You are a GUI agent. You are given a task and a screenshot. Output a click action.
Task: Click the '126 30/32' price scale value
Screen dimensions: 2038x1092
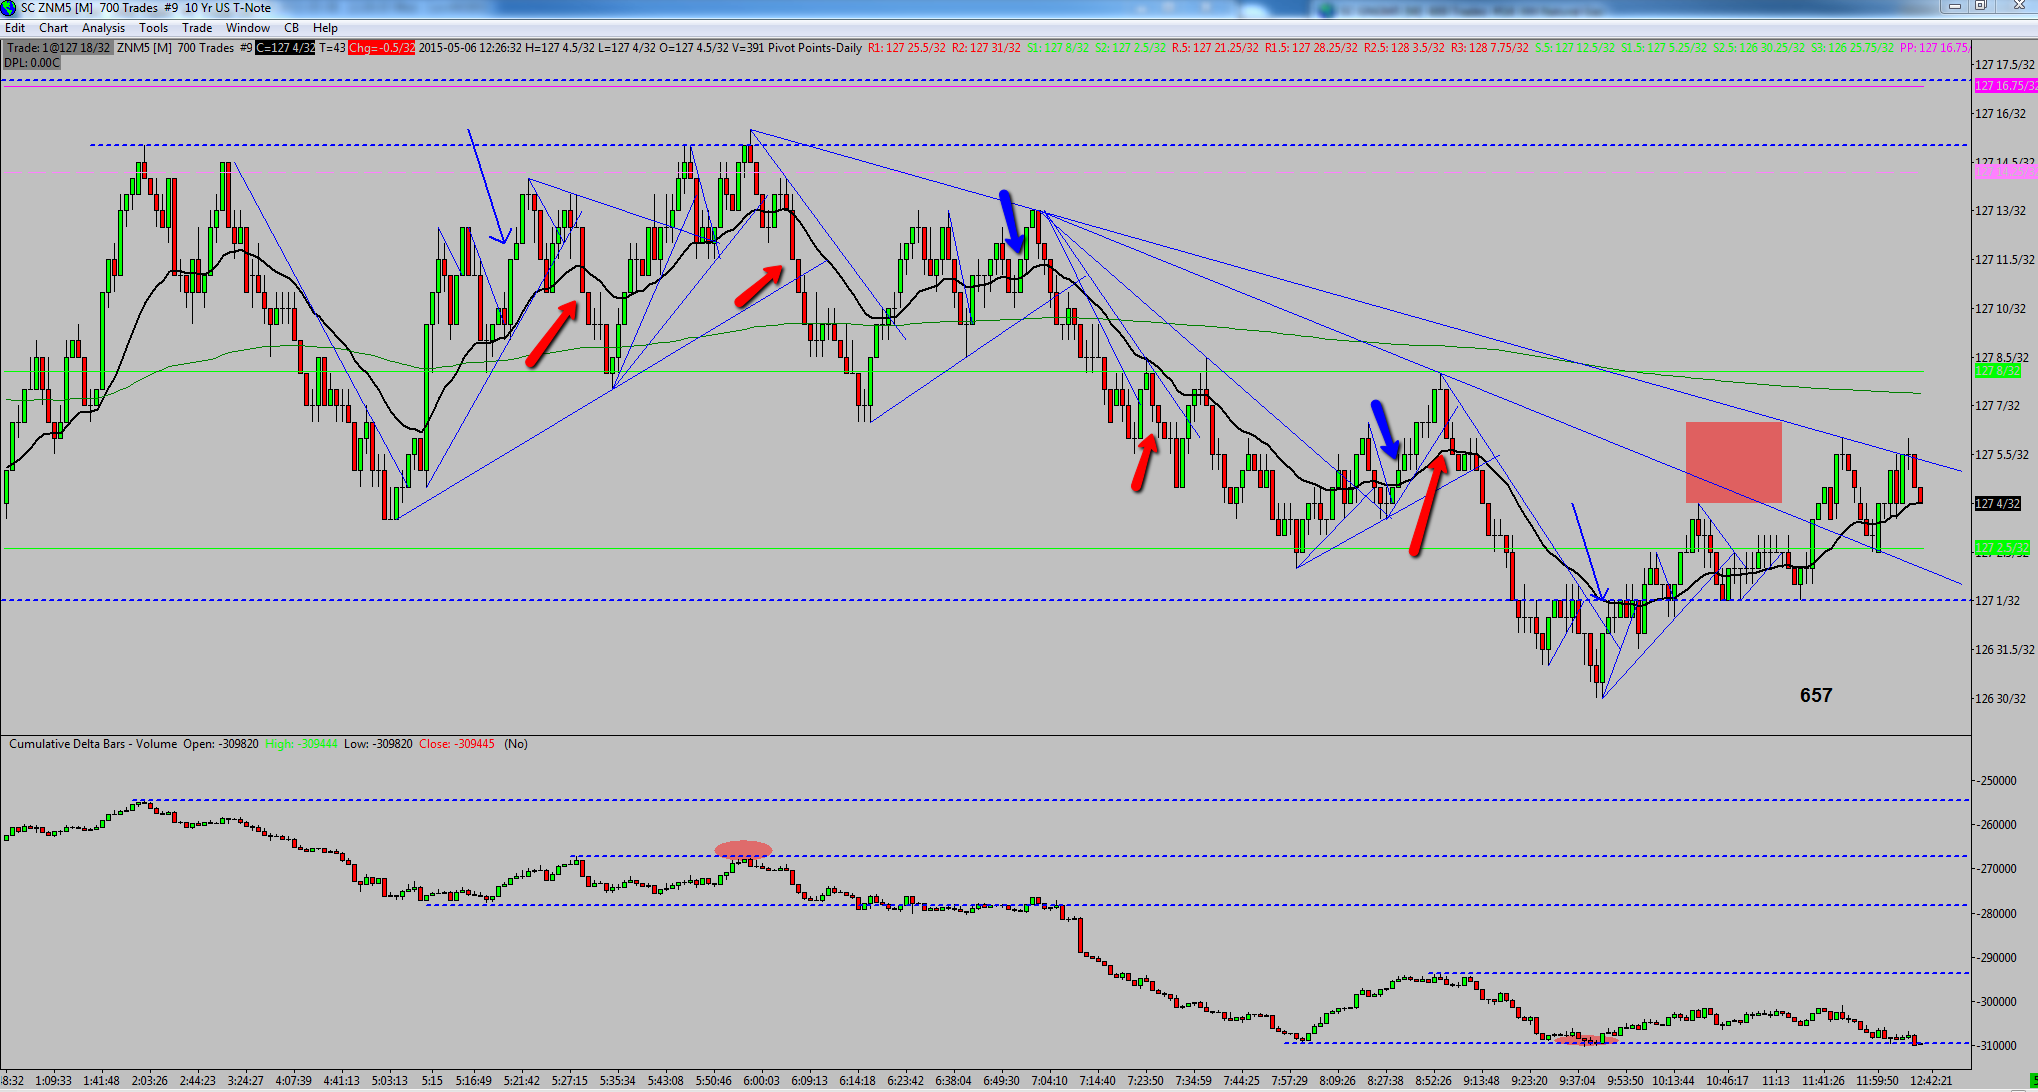point(2000,699)
